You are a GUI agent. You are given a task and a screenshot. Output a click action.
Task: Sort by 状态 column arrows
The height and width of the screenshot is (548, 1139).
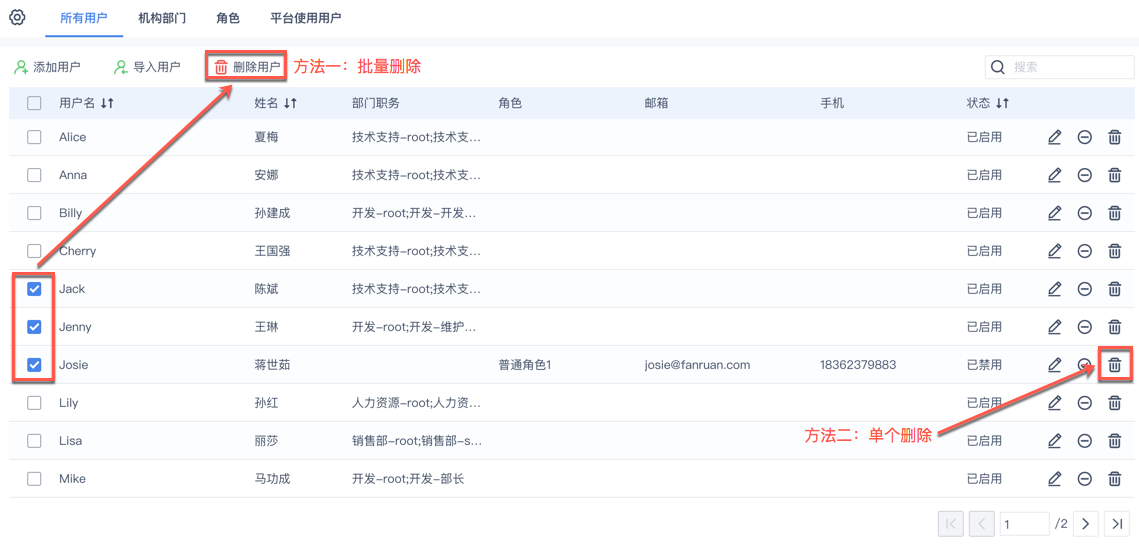[x=1002, y=103]
